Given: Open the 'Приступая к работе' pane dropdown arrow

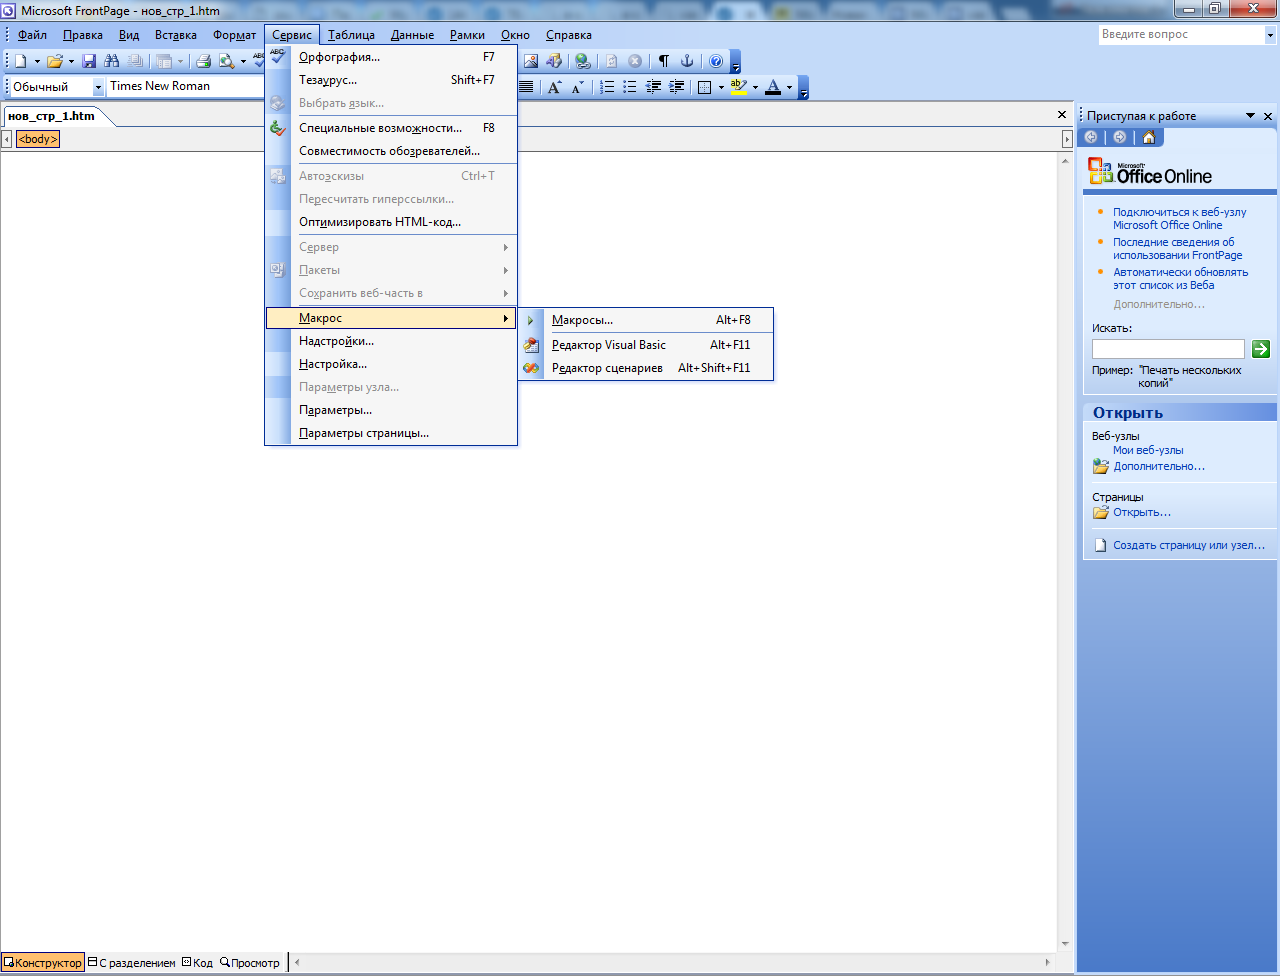Looking at the screenshot, I should click(x=1250, y=116).
